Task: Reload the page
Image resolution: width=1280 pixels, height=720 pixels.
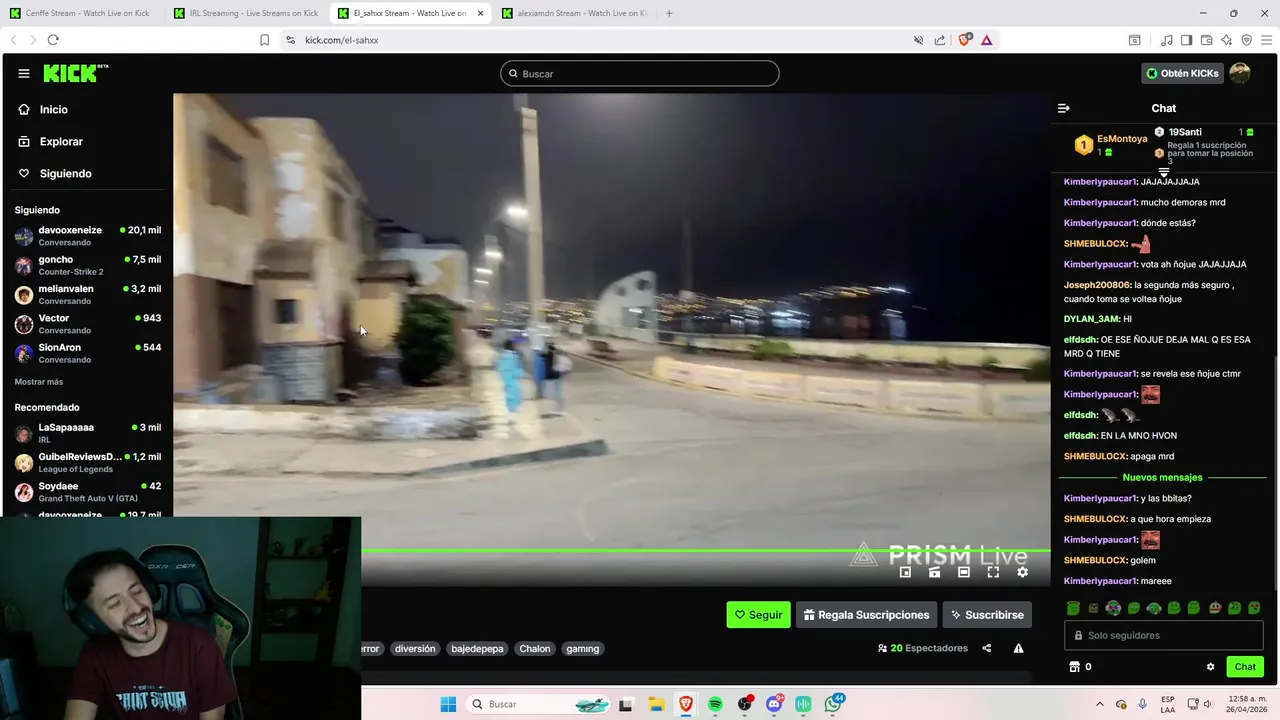Action: [53, 40]
